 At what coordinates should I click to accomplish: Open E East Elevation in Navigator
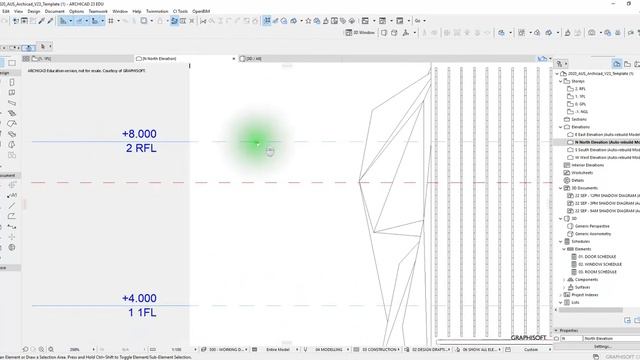tap(604, 135)
